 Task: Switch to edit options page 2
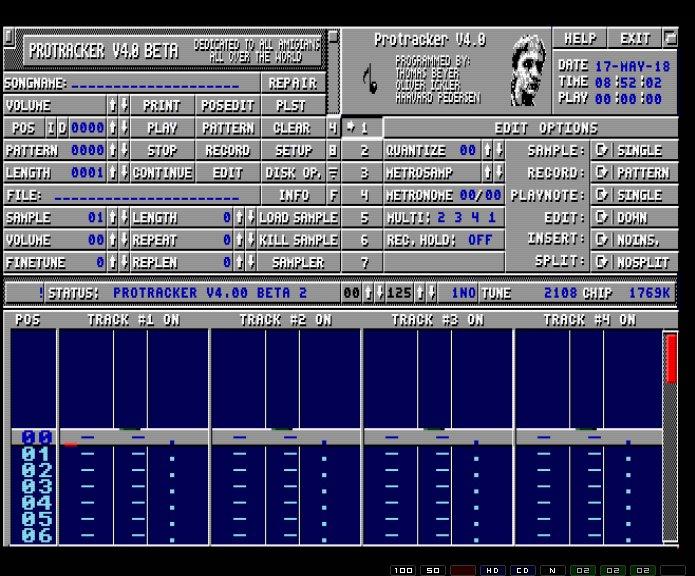tap(362, 150)
